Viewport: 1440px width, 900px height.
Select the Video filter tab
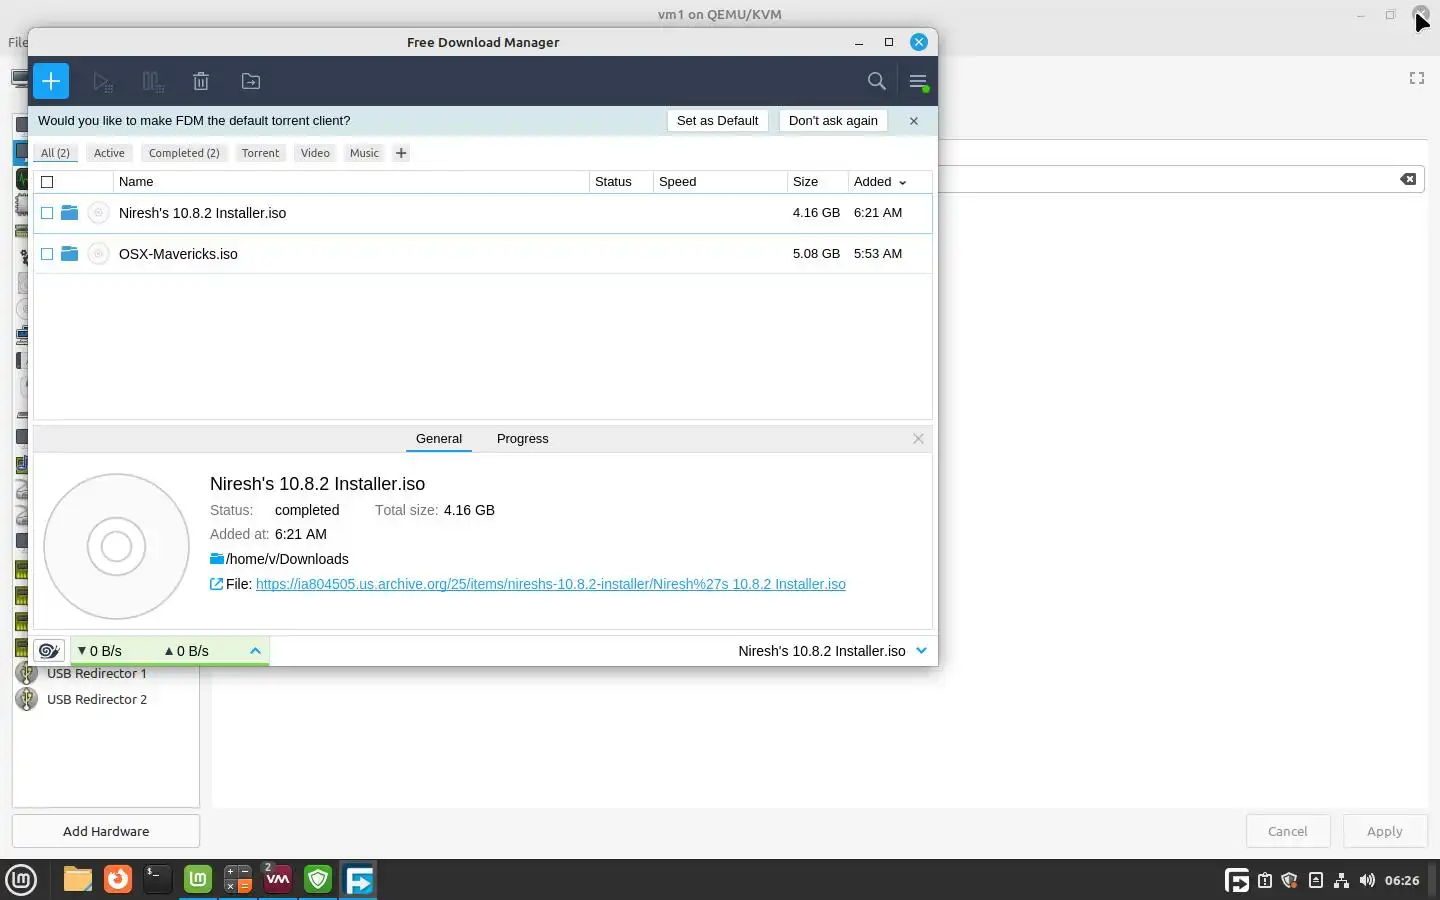coord(315,153)
